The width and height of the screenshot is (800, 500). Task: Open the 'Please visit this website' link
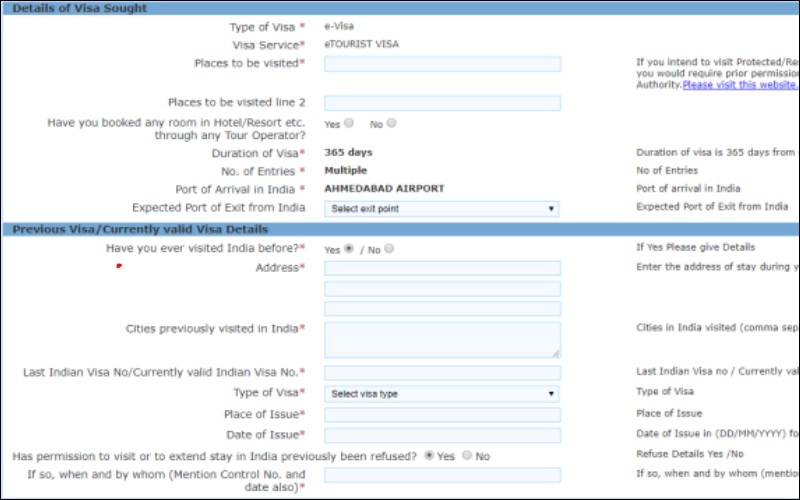click(741, 85)
